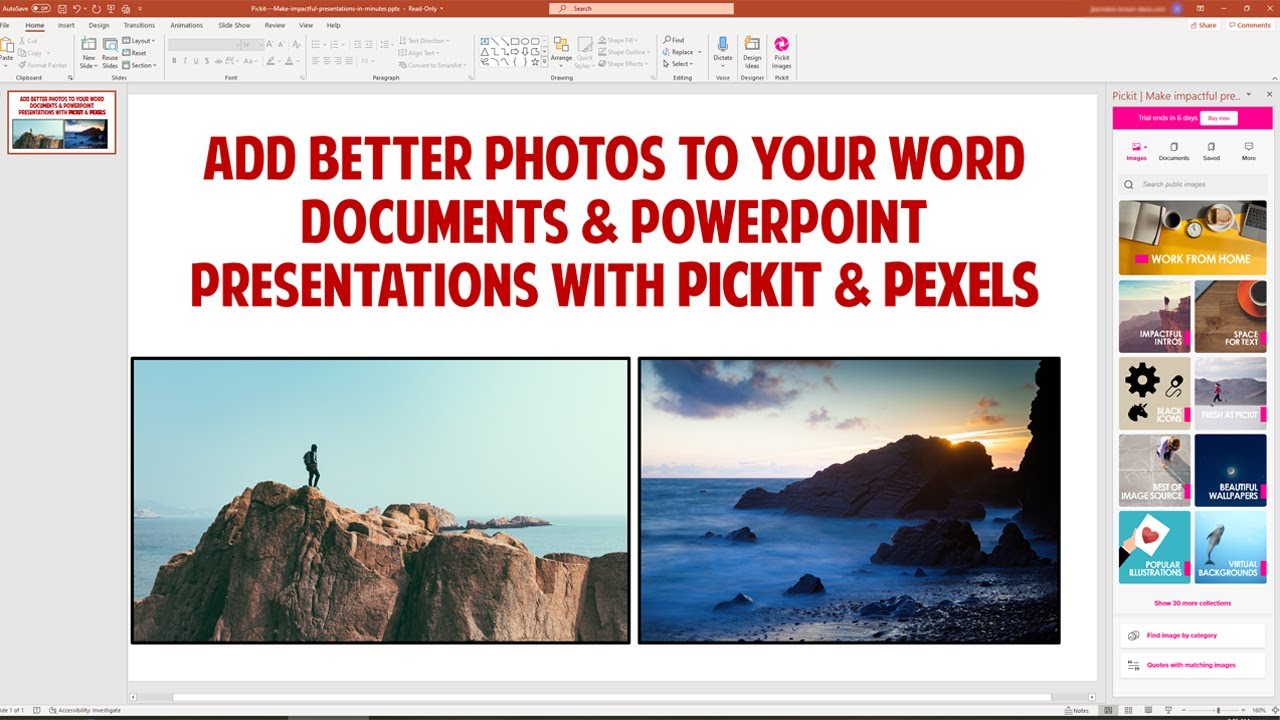Select slide 1 thumbnail in slide panel
1280x720 pixels.
62,122
